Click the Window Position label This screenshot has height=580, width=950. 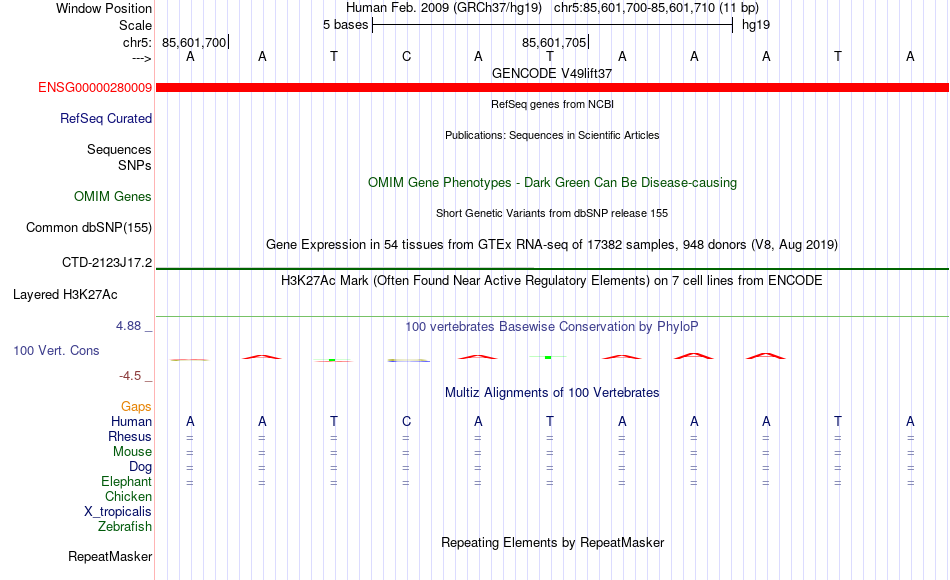[x=104, y=8]
